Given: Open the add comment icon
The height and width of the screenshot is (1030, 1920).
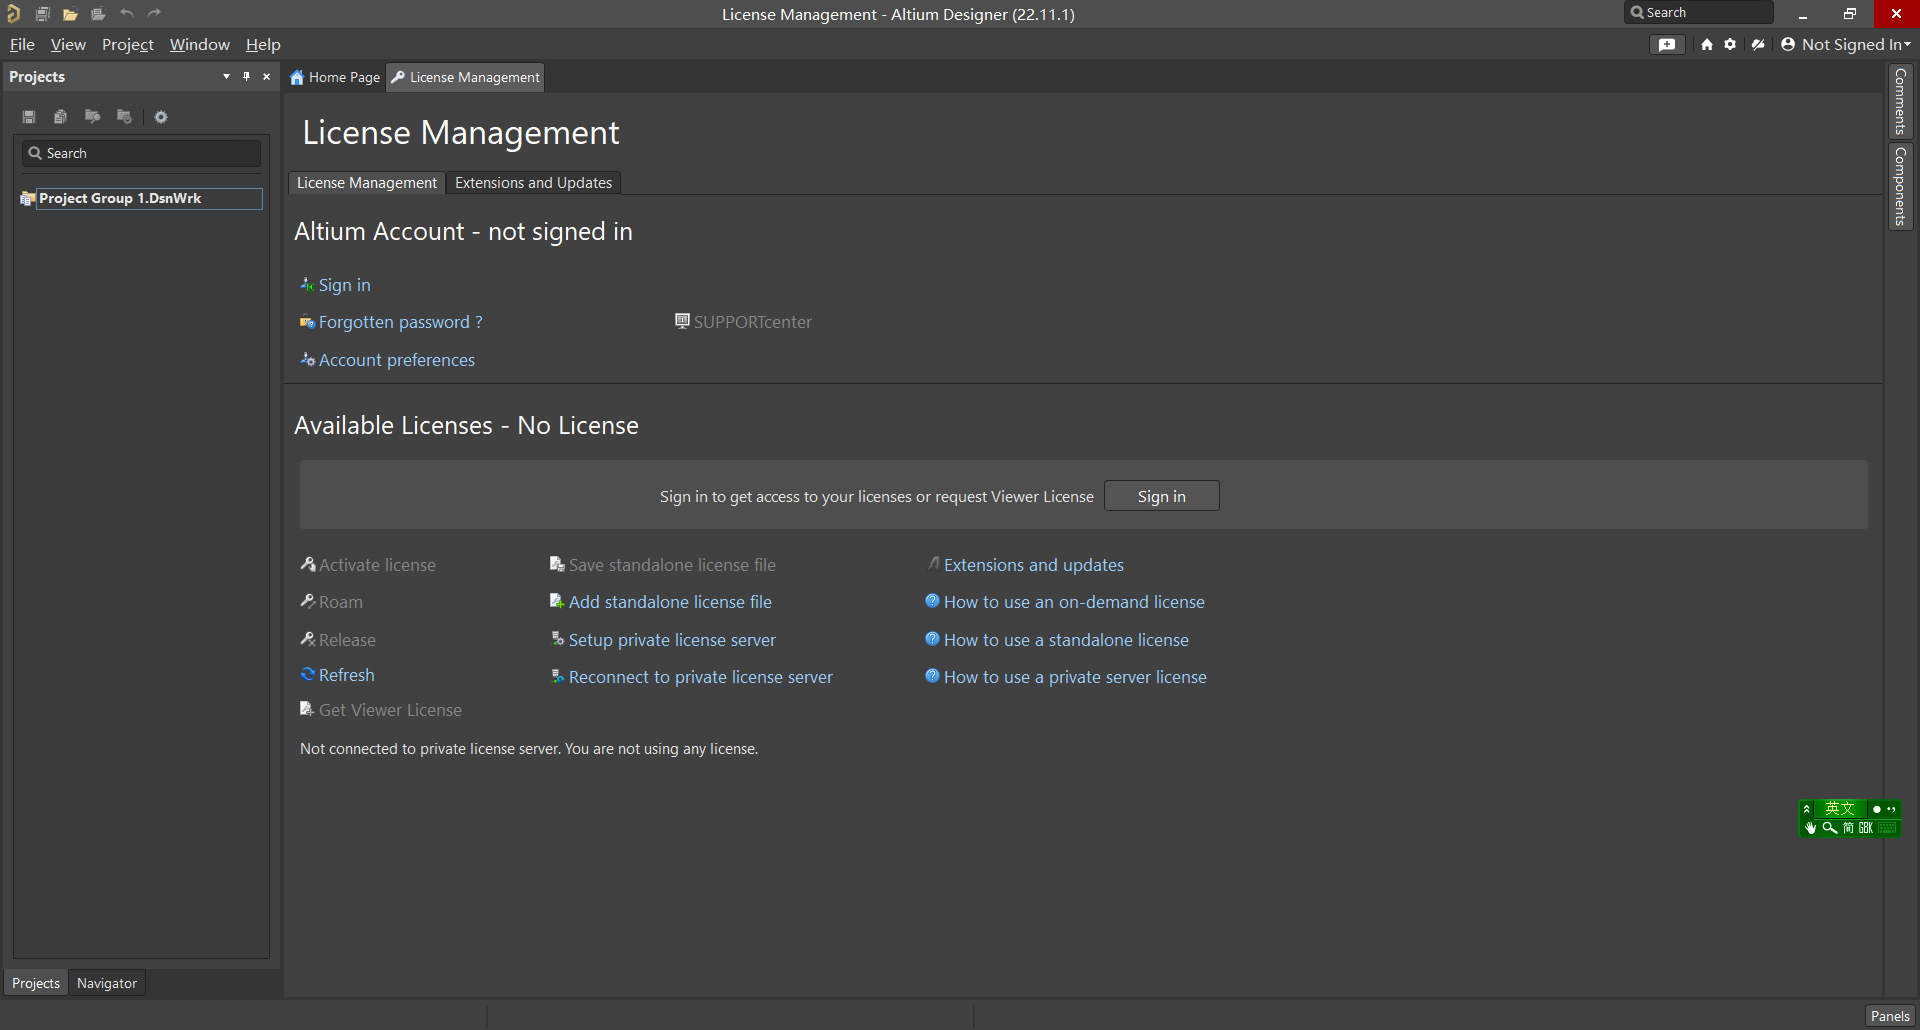Looking at the screenshot, I should 1666,45.
